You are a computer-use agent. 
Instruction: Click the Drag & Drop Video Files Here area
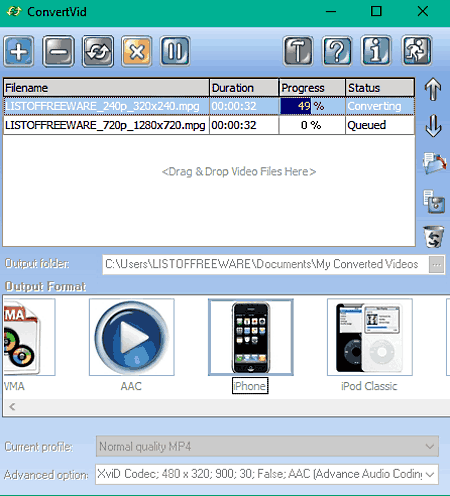[239, 172]
